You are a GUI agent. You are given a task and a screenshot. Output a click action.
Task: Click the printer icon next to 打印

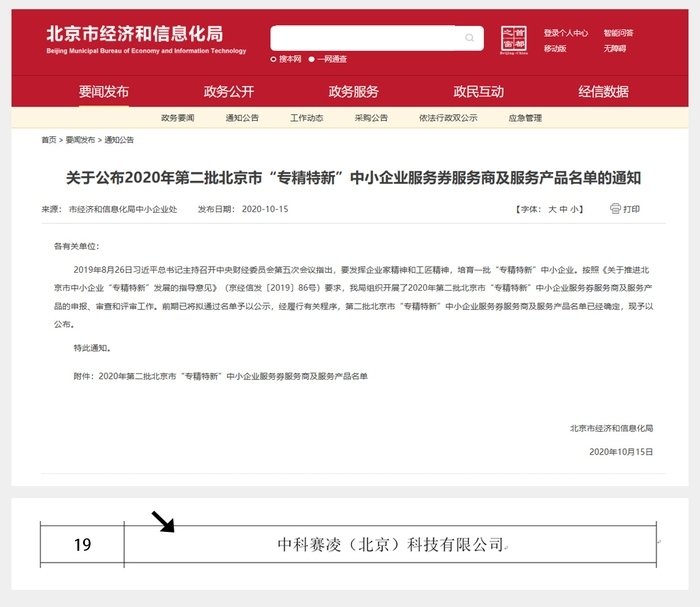615,208
